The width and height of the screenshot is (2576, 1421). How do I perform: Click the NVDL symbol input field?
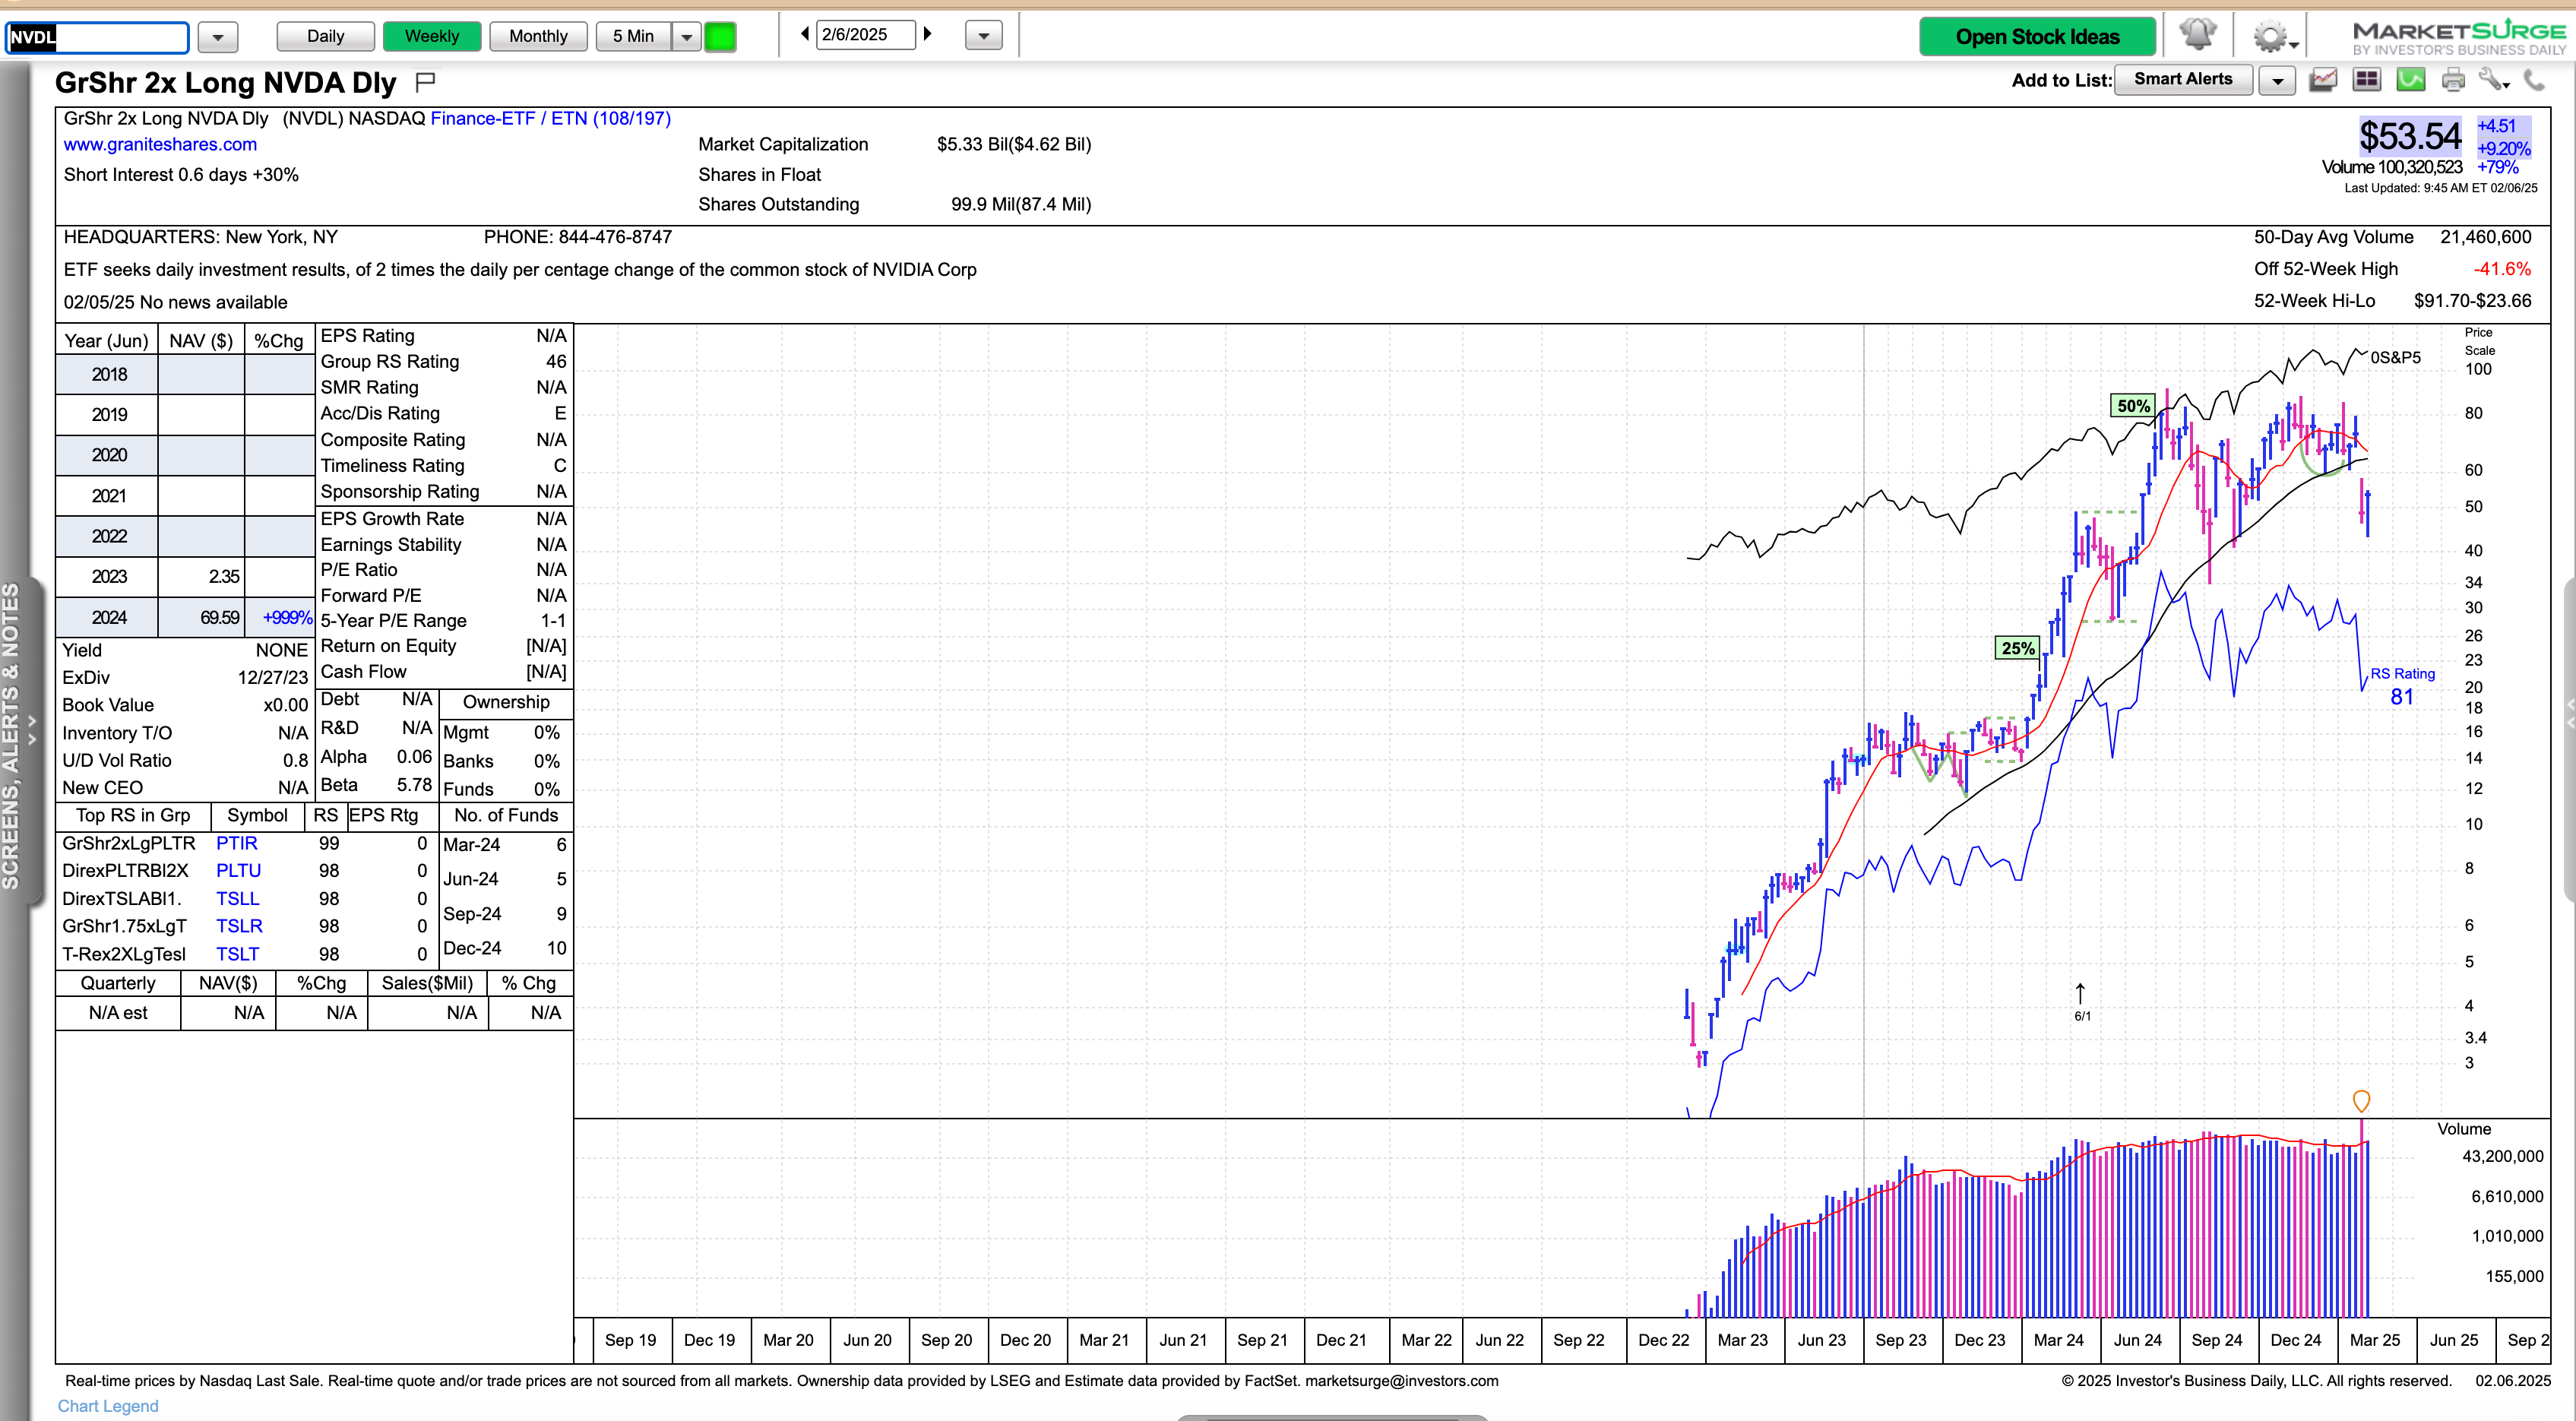pyautogui.click(x=97, y=37)
